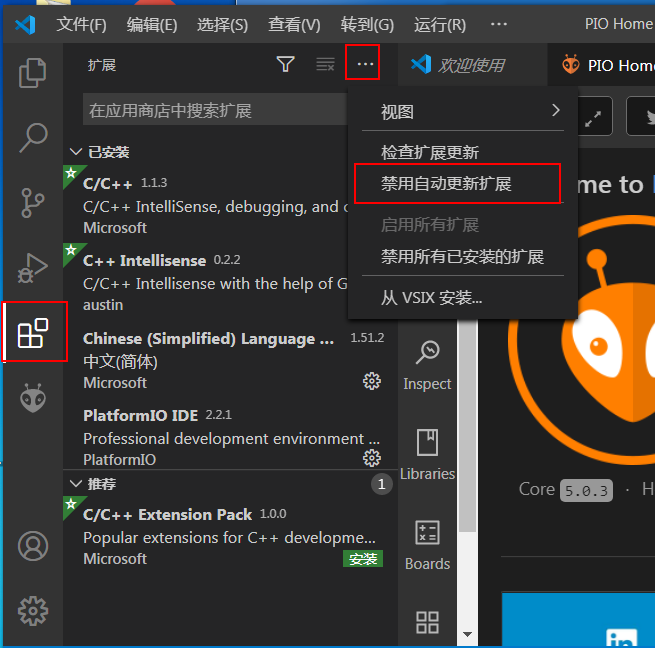Screen dimensions: 655x648
Task: Click the scrollbar down arrow in PIO Home
Action: (467, 634)
